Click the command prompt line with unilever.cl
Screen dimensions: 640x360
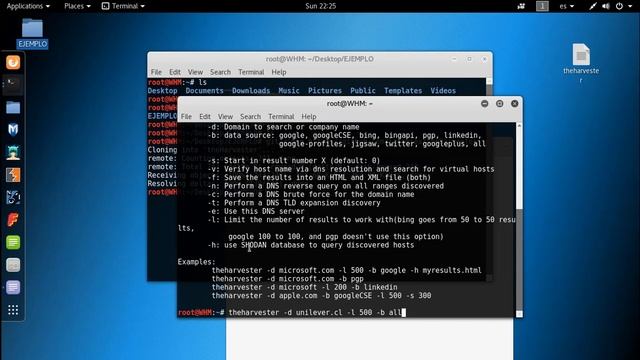tap(292, 313)
